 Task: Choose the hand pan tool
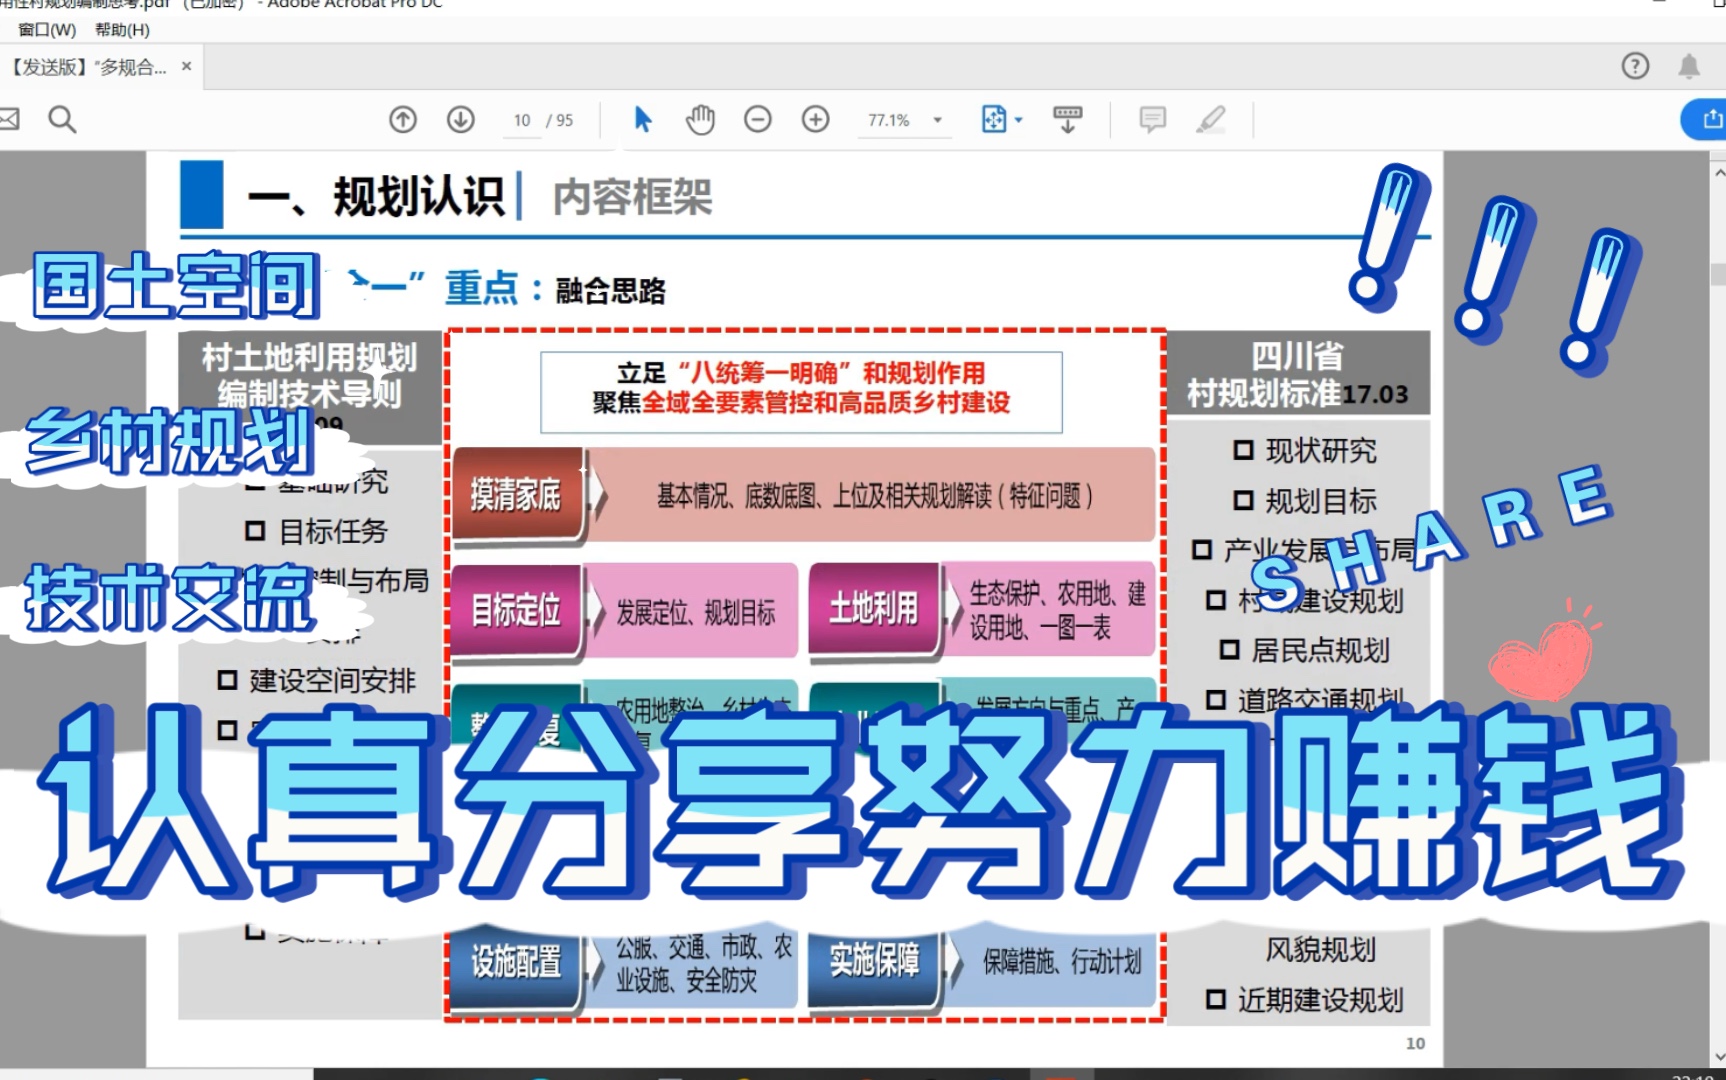700,120
